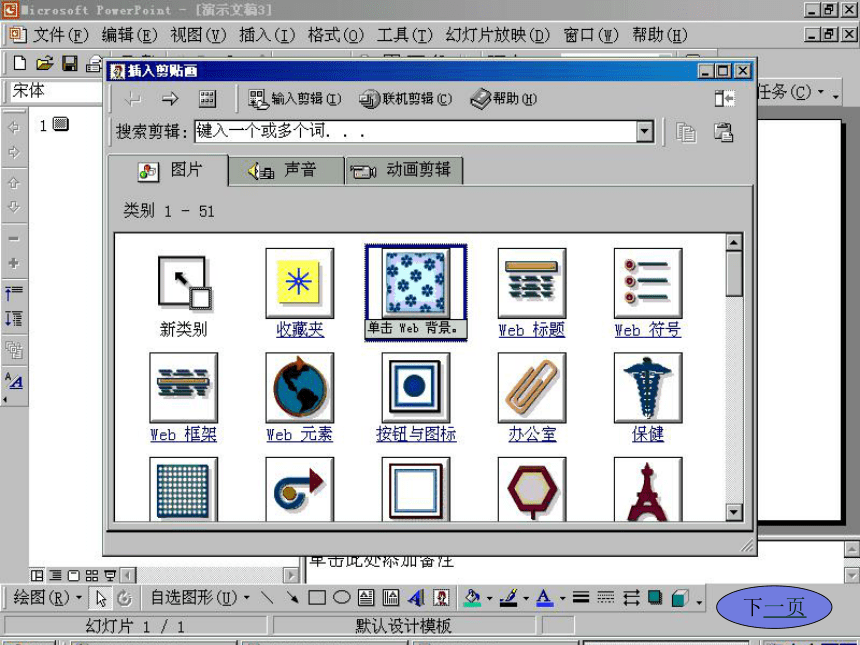Image resolution: width=860 pixels, height=645 pixels.
Task: Click scroll down arrow in category list
Action: (734, 512)
